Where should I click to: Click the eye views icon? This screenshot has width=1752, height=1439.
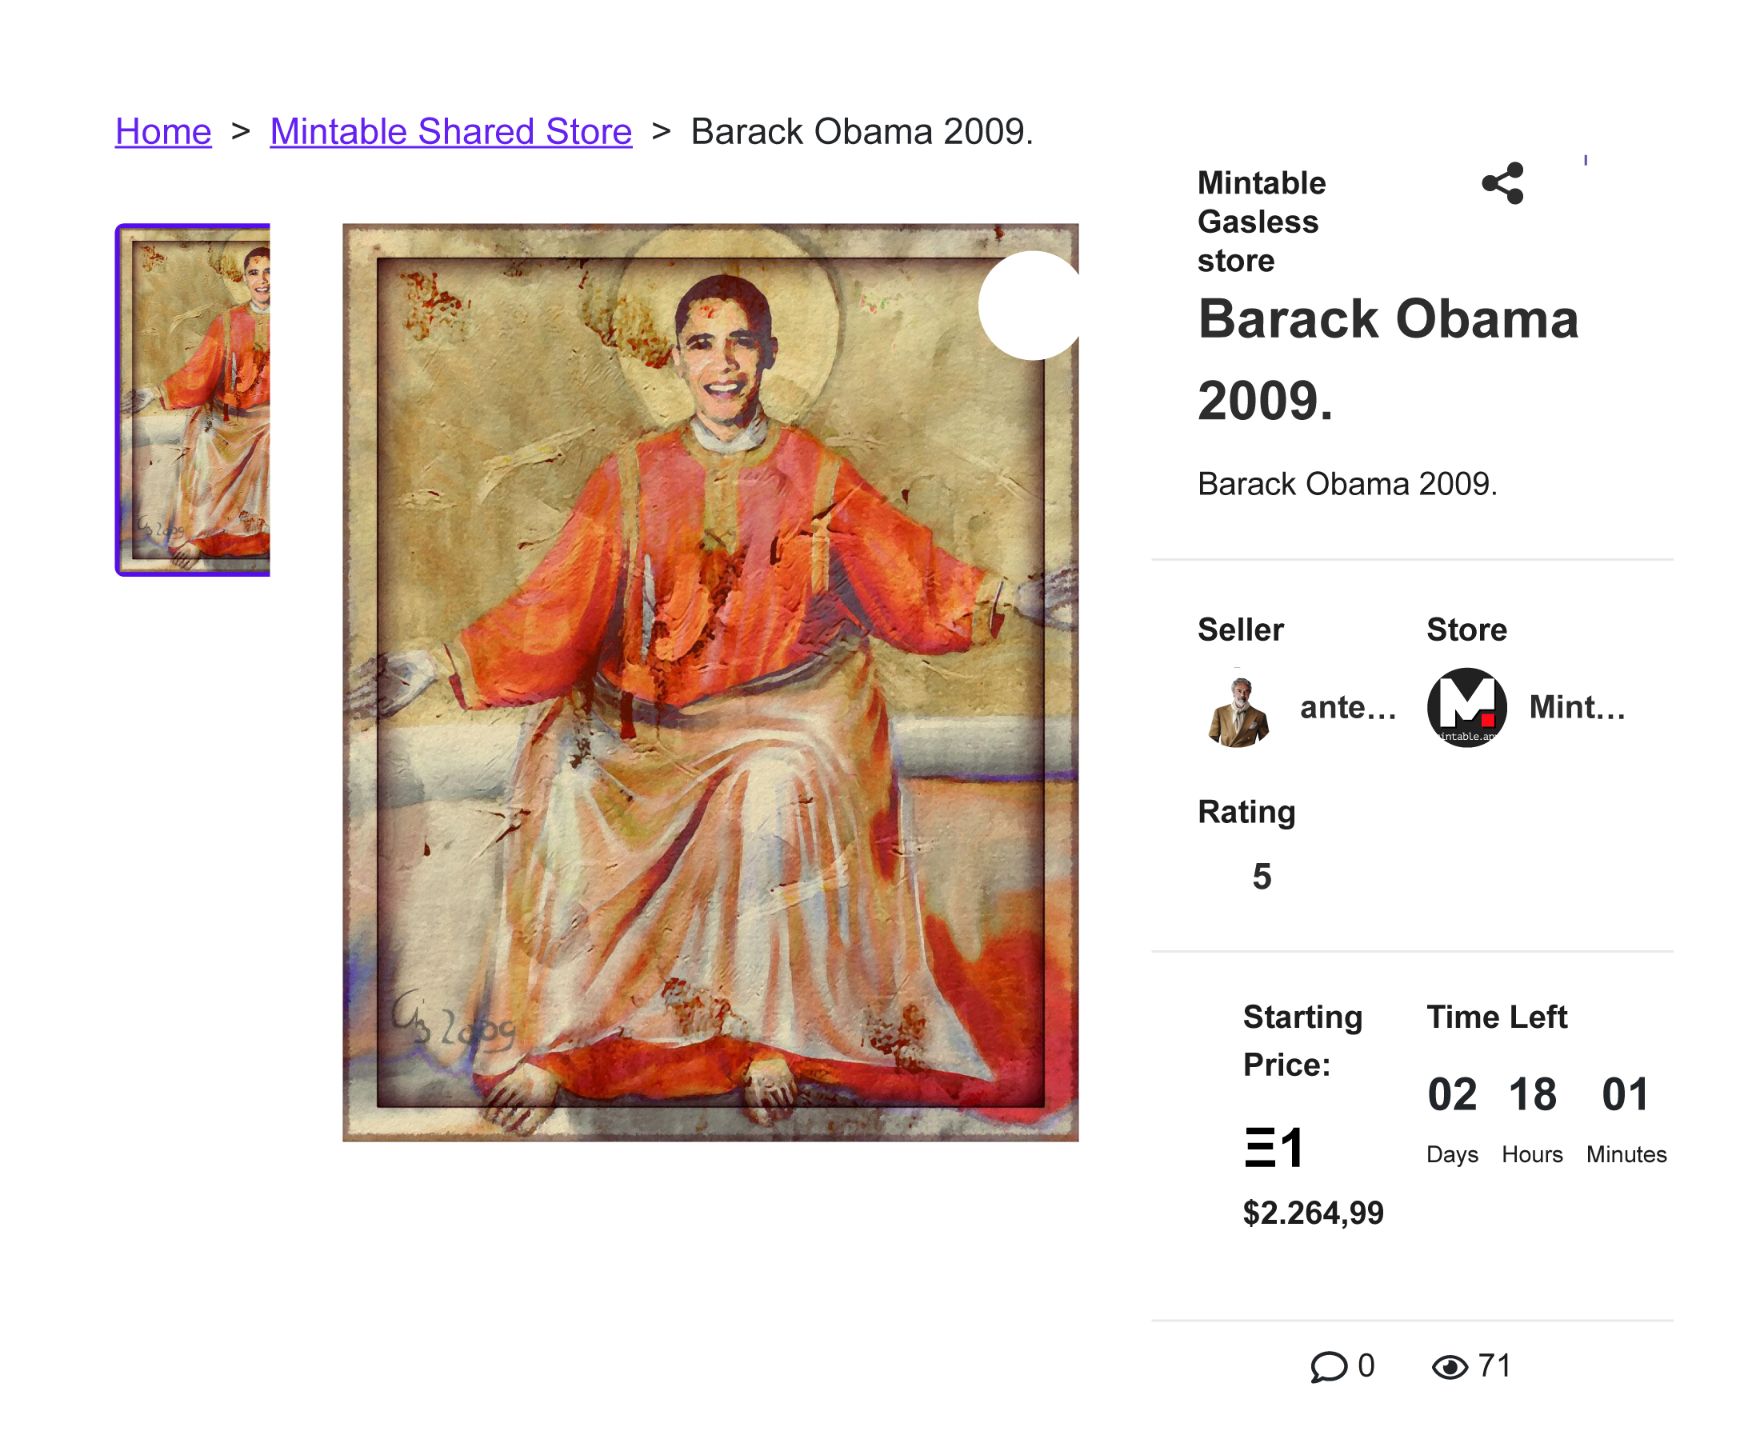(1449, 1367)
